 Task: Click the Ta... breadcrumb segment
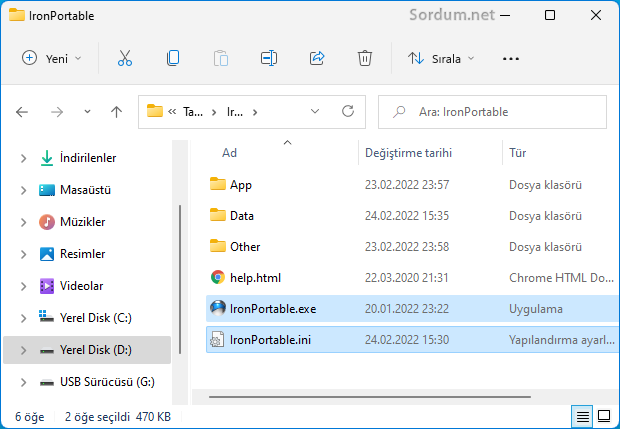pyautogui.click(x=193, y=112)
